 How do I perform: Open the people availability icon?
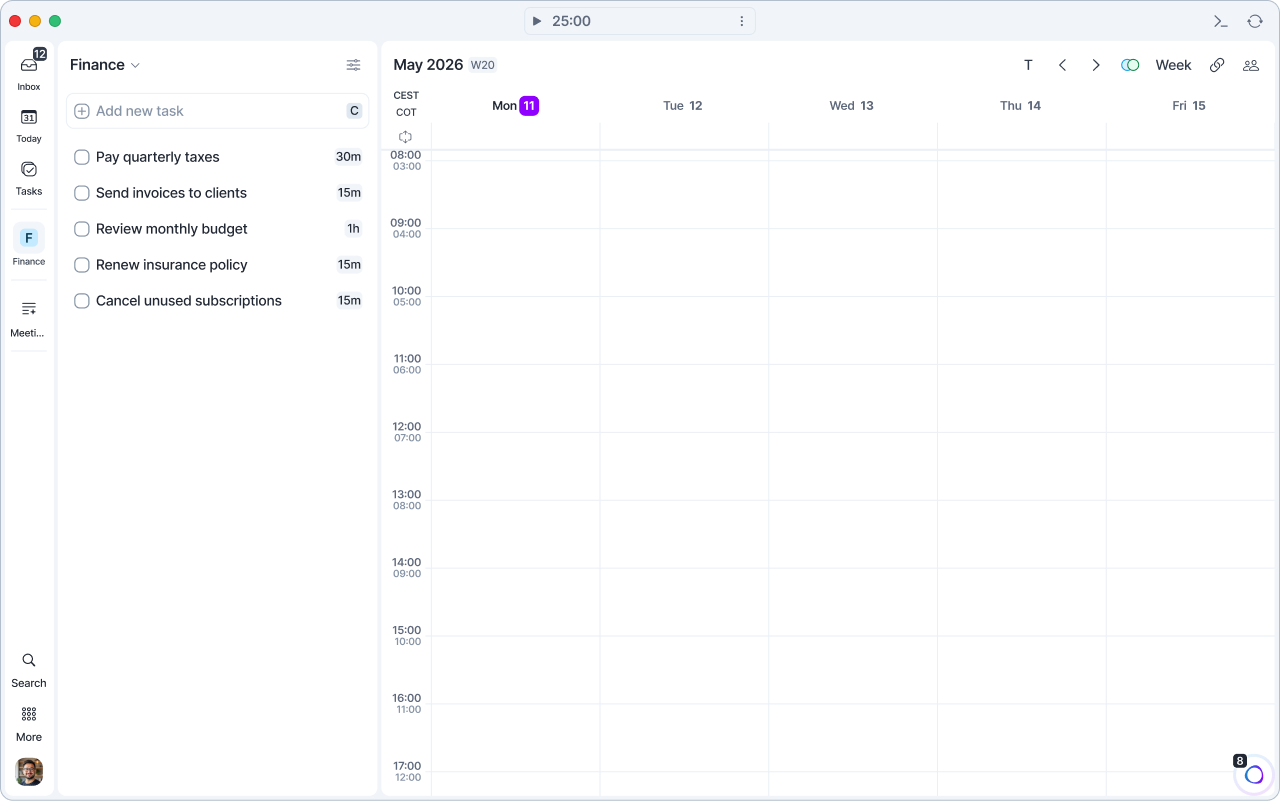pyautogui.click(x=1251, y=65)
